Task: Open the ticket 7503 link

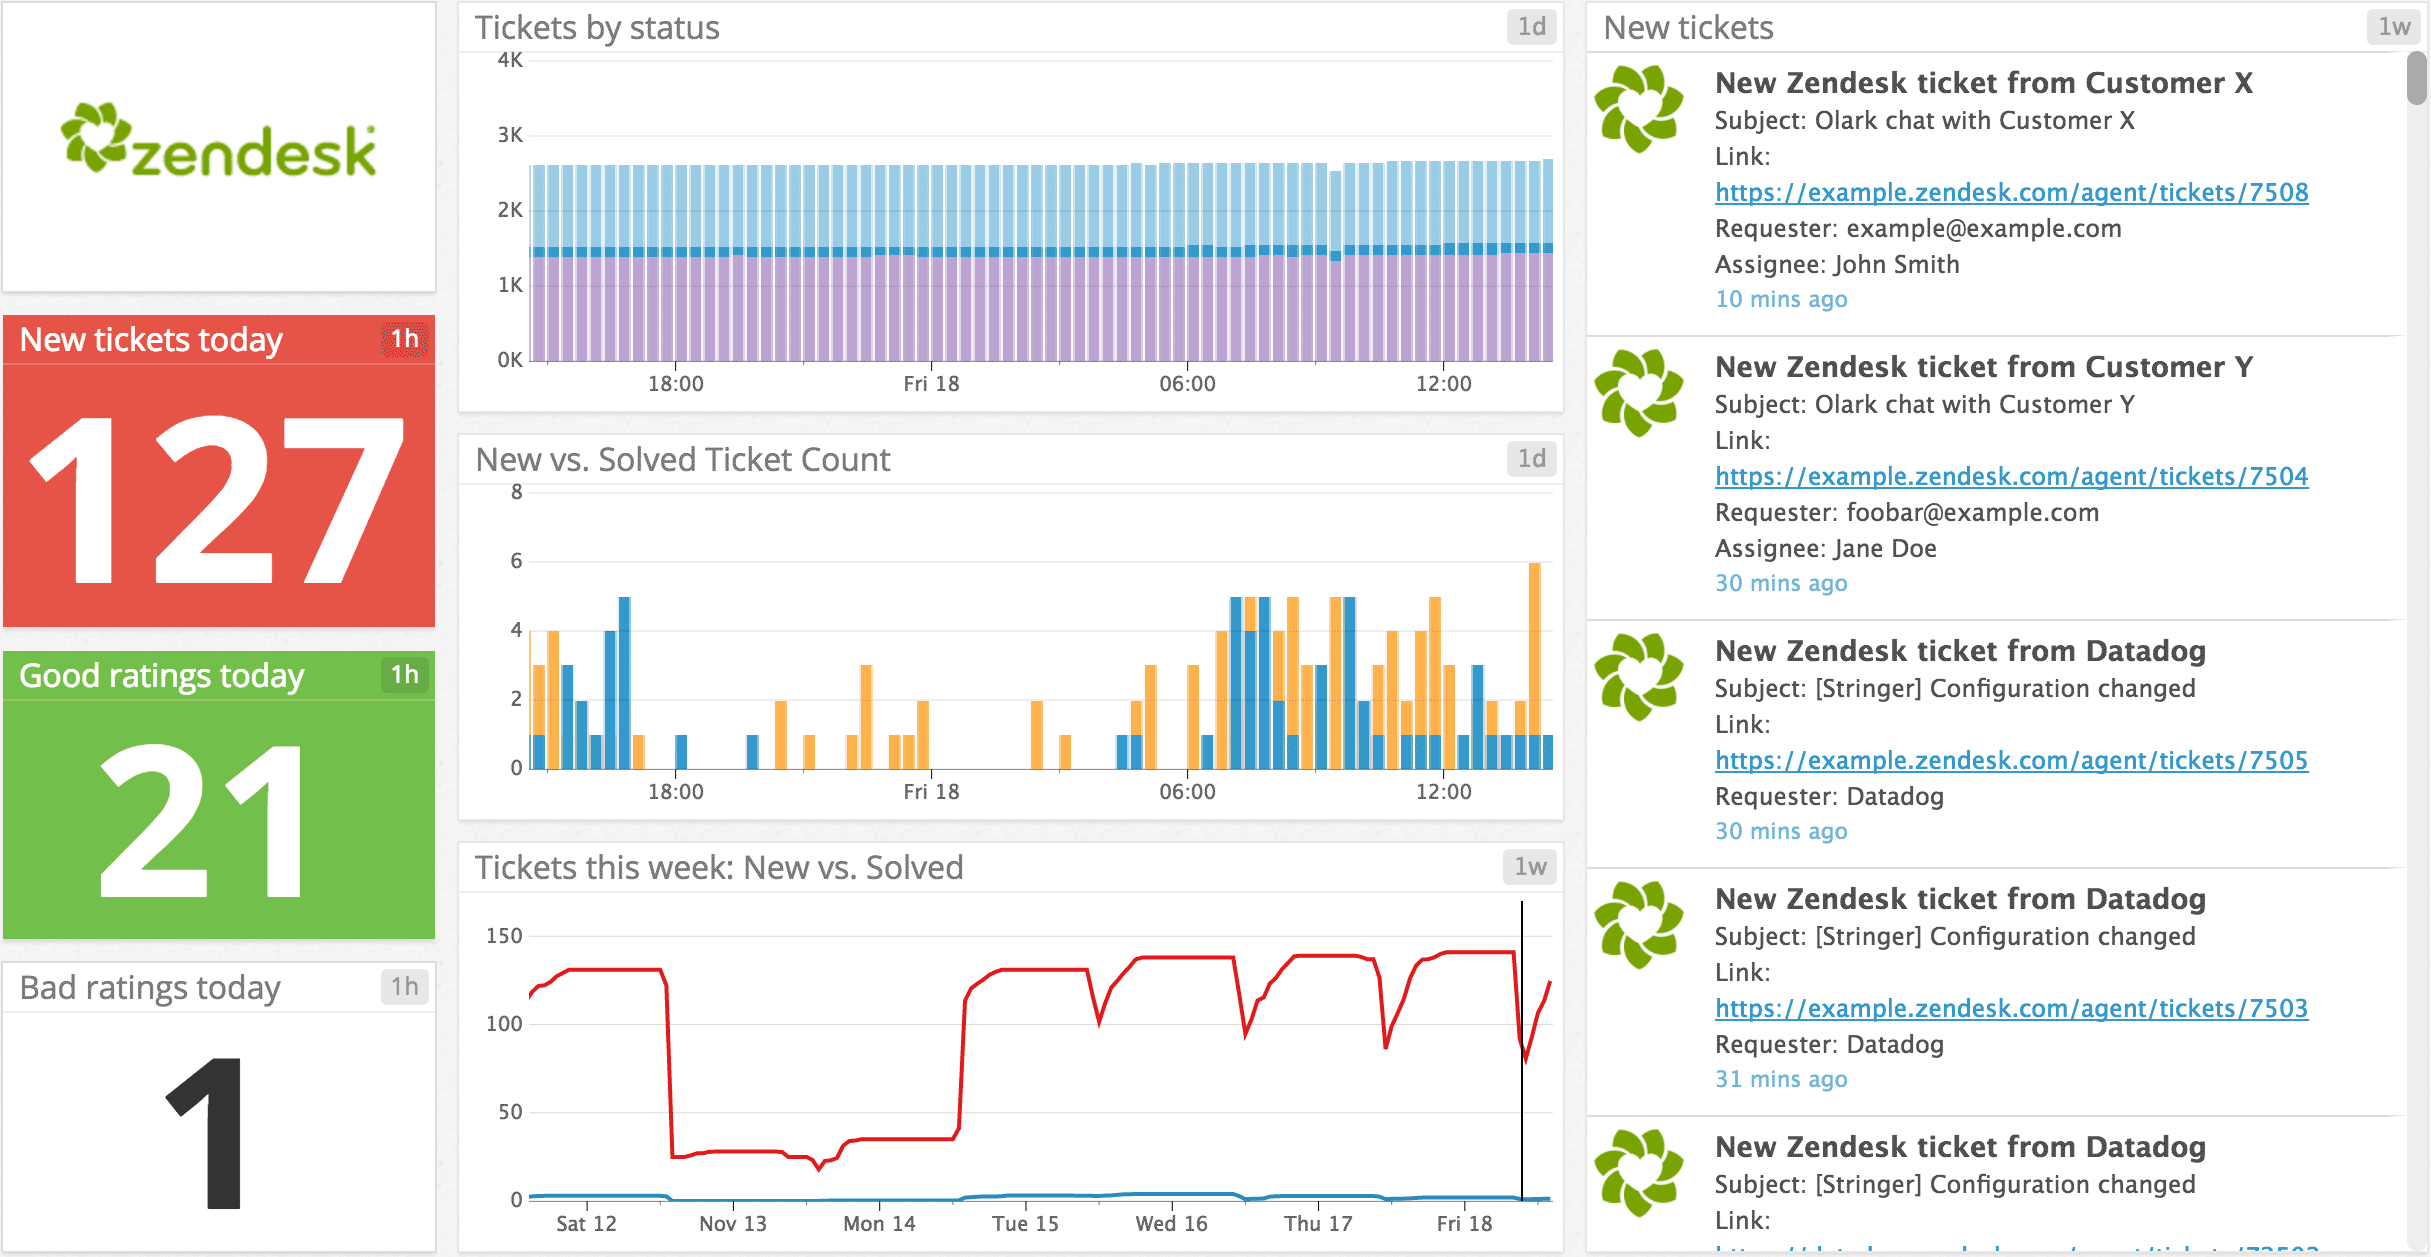Action: 2011,1008
